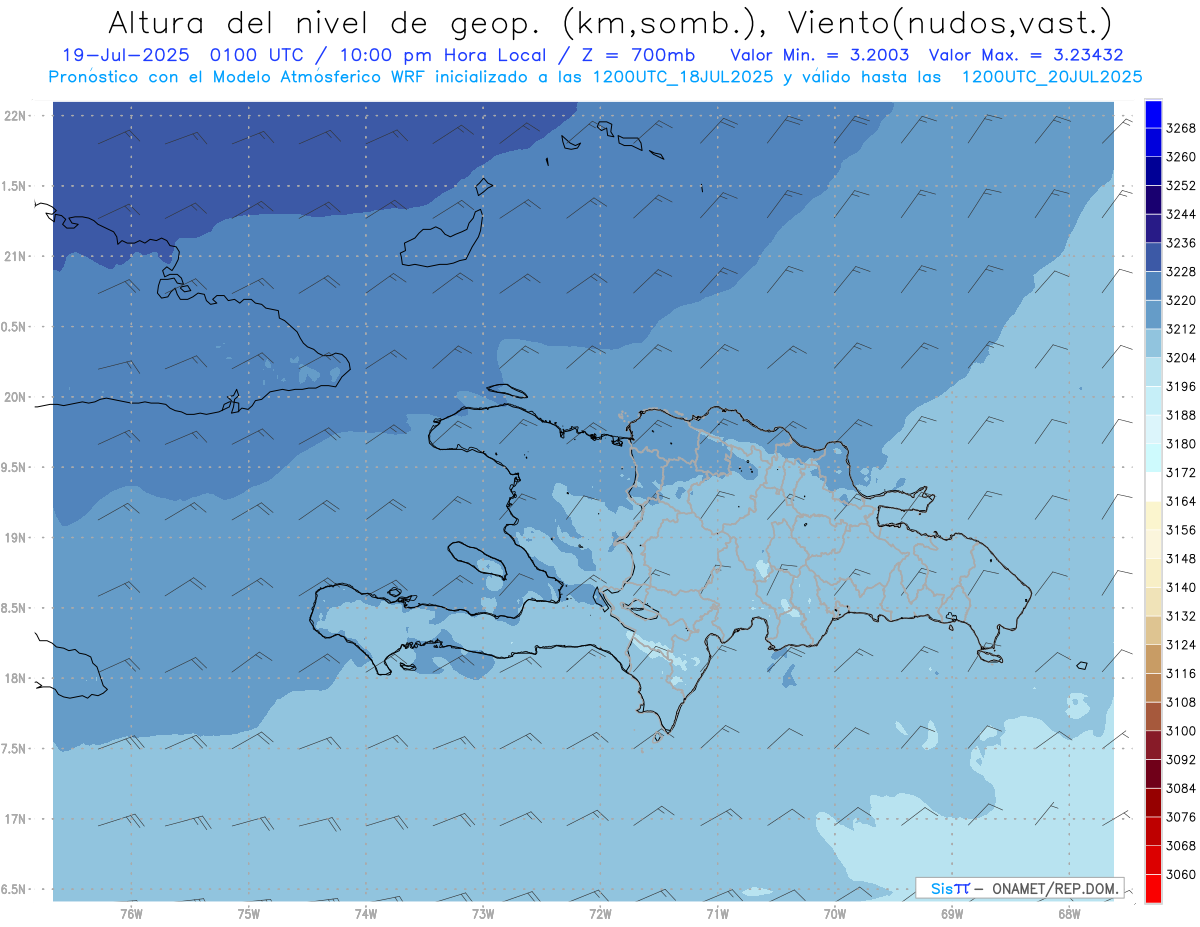This screenshot has width=1200, height=927.
Task: Click the '71W' longitude label
Action: (x=717, y=914)
